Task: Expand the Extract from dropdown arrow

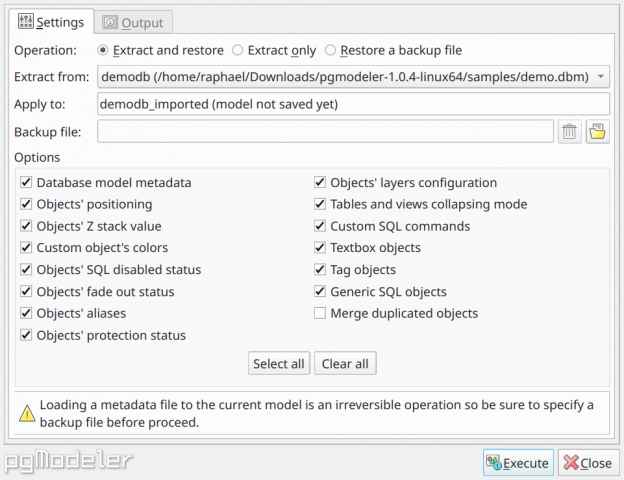Action: [x=601, y=76]
